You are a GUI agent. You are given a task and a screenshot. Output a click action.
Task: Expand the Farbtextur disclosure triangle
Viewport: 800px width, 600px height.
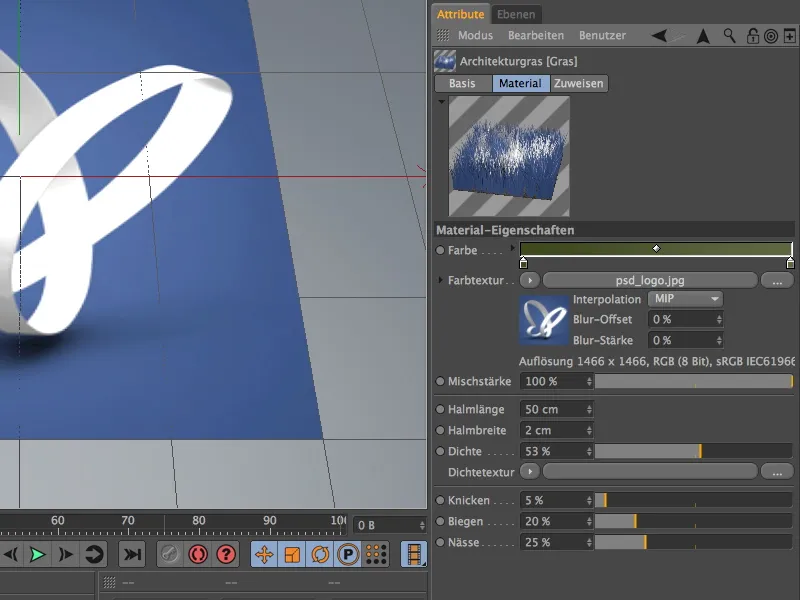441,281
